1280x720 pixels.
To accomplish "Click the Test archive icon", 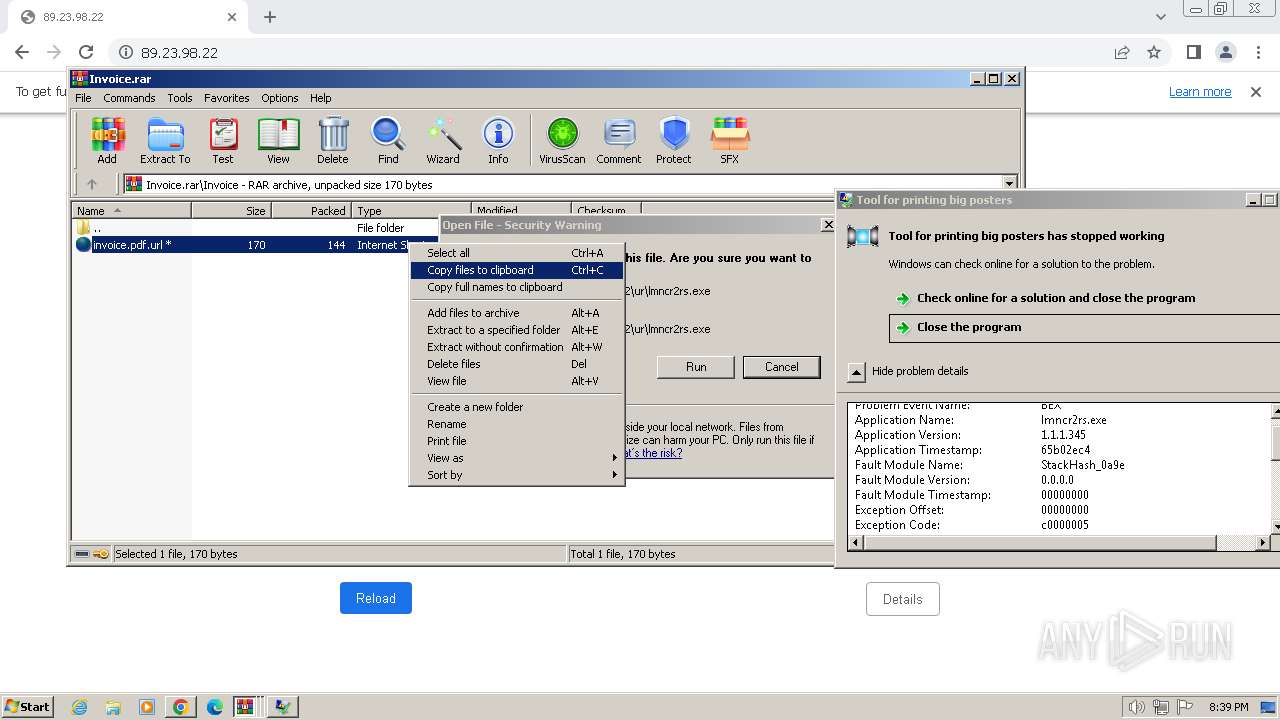I will tap(223, 140).
